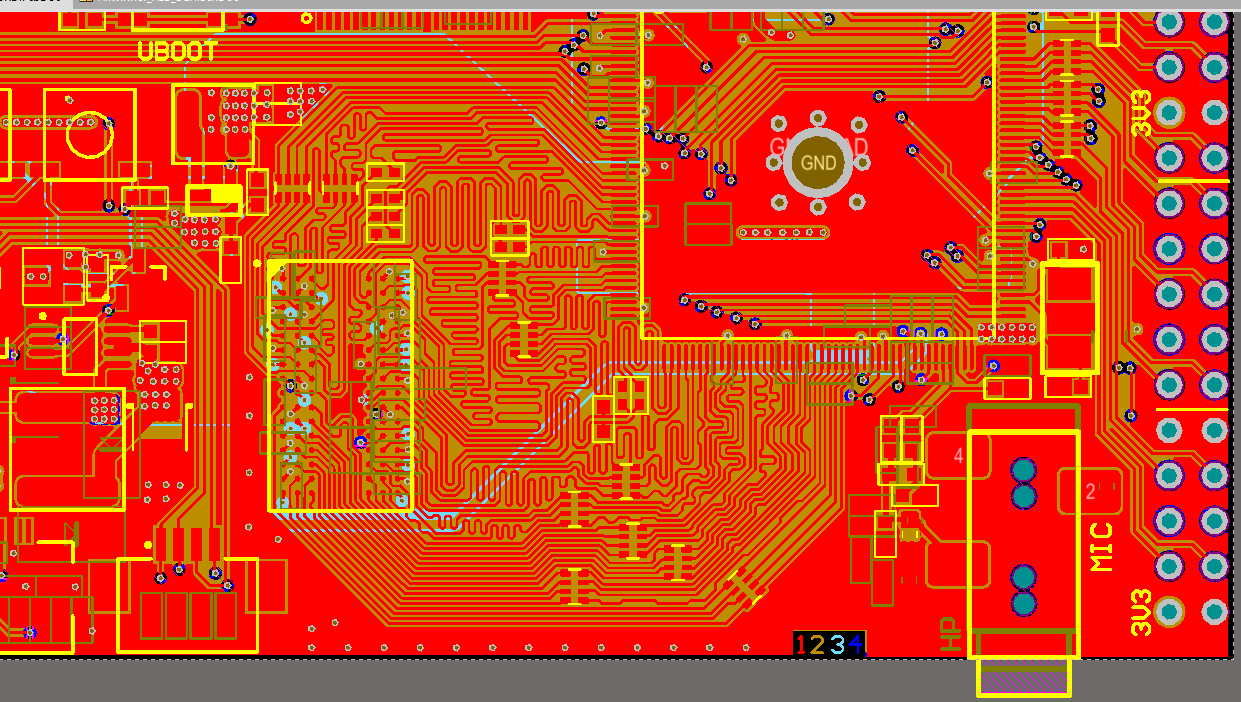
Task: Click the pin 4 designator near the MIC connector
Action: (x=958, y=454)
